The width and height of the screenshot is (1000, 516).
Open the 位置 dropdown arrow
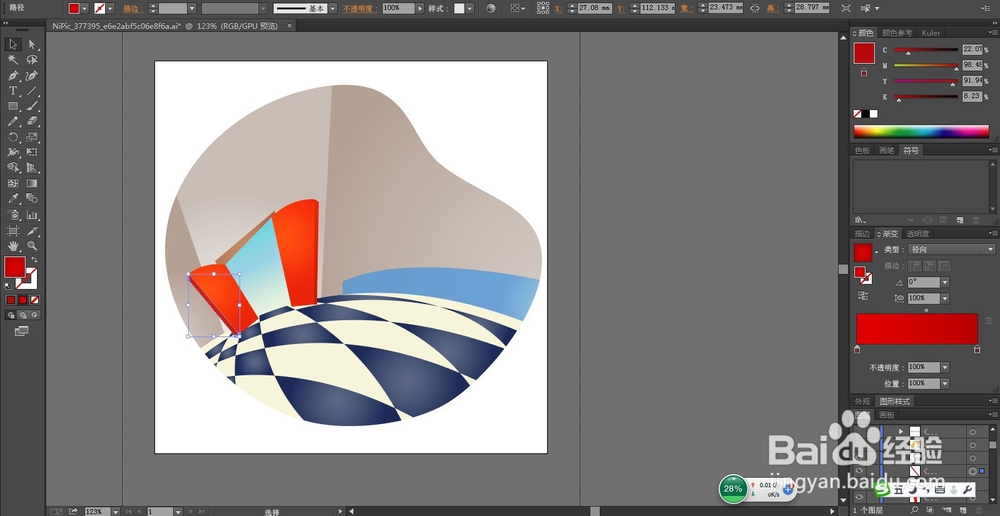(945, 383)
